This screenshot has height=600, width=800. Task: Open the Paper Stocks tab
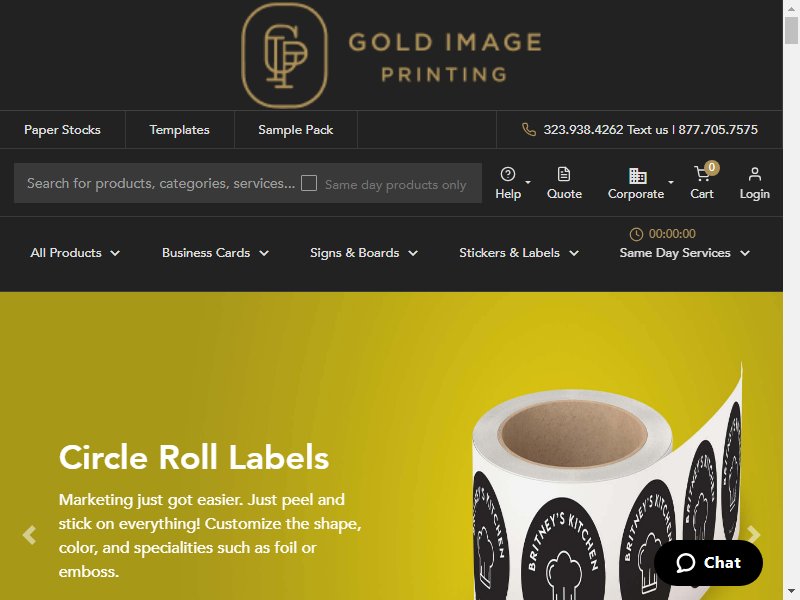click(62, 130)
